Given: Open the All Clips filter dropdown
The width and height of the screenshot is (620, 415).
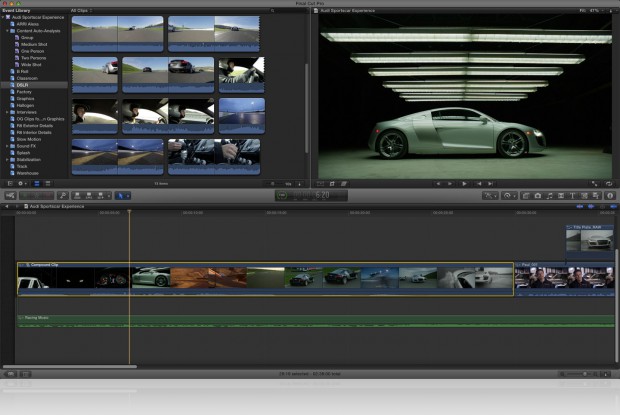Looking at the screenshot, I should pyautogui.click(x=81, y=10).
